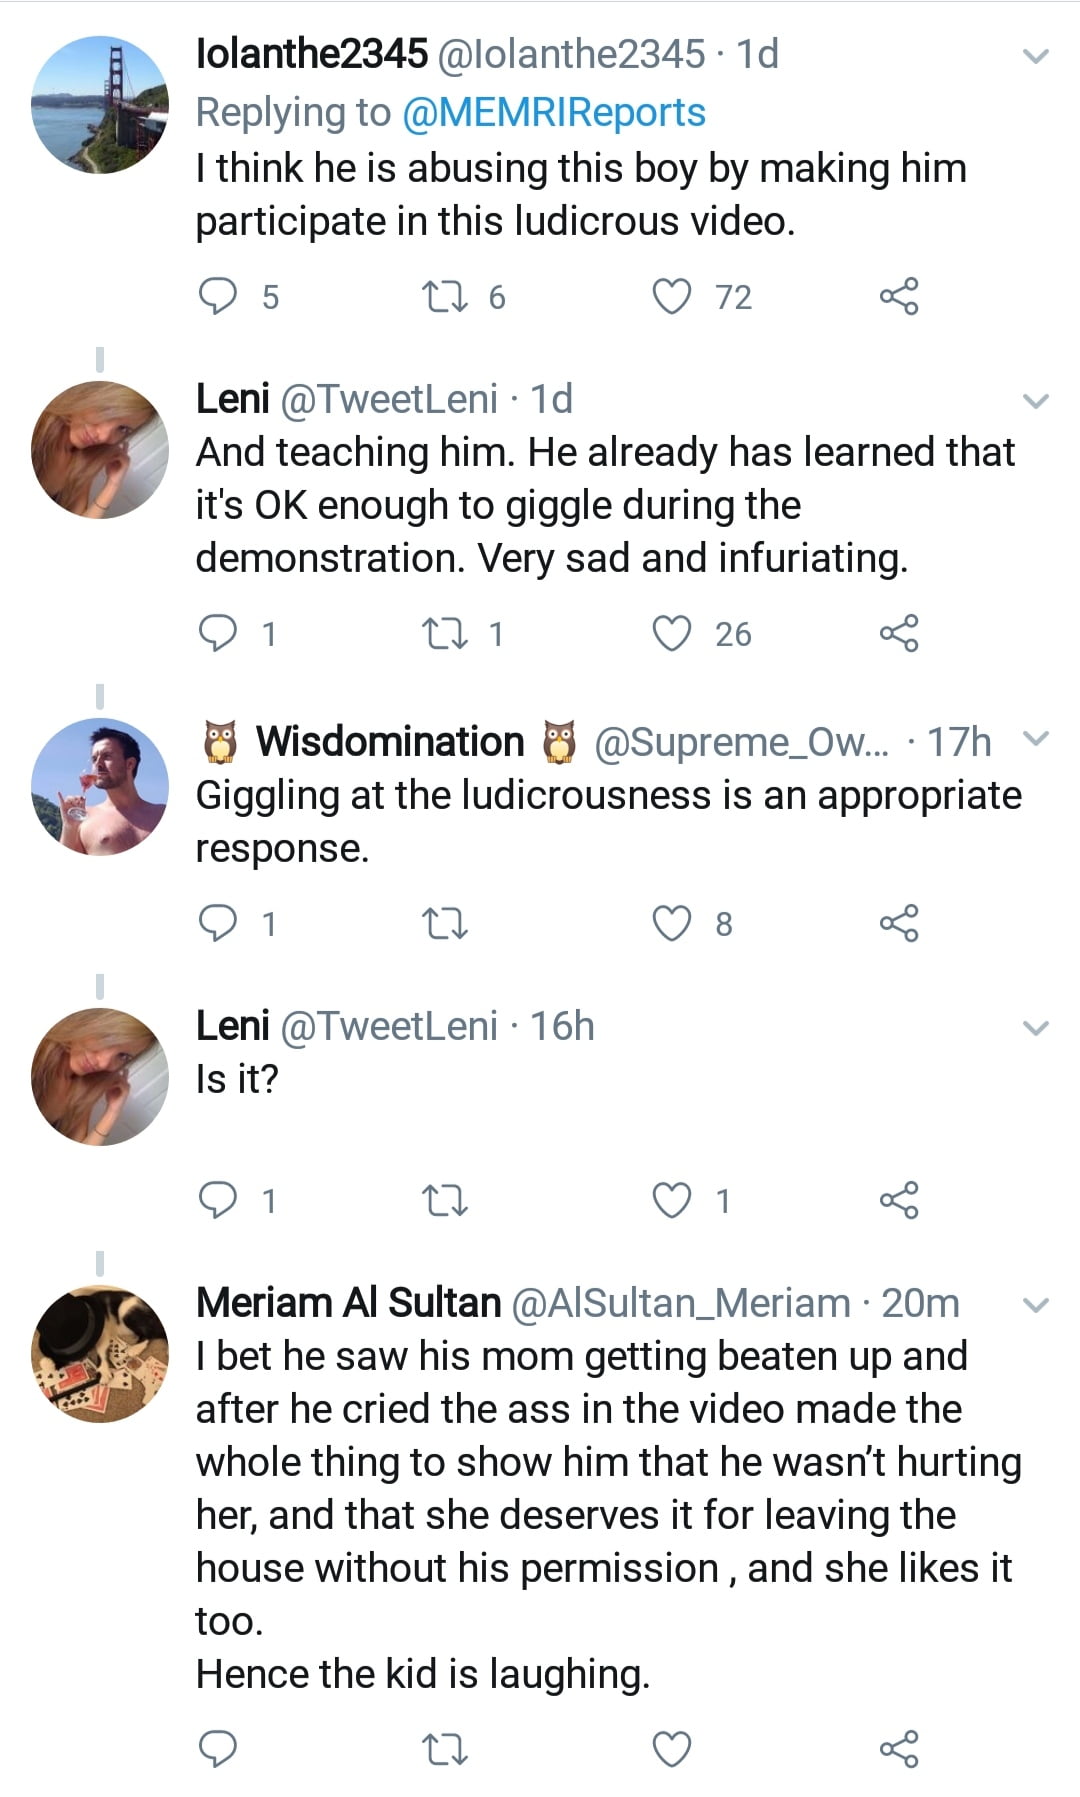Share Meriam Al Sultan's tweet
The height and width of the screenshot is (1797, 1080).
898,1749
